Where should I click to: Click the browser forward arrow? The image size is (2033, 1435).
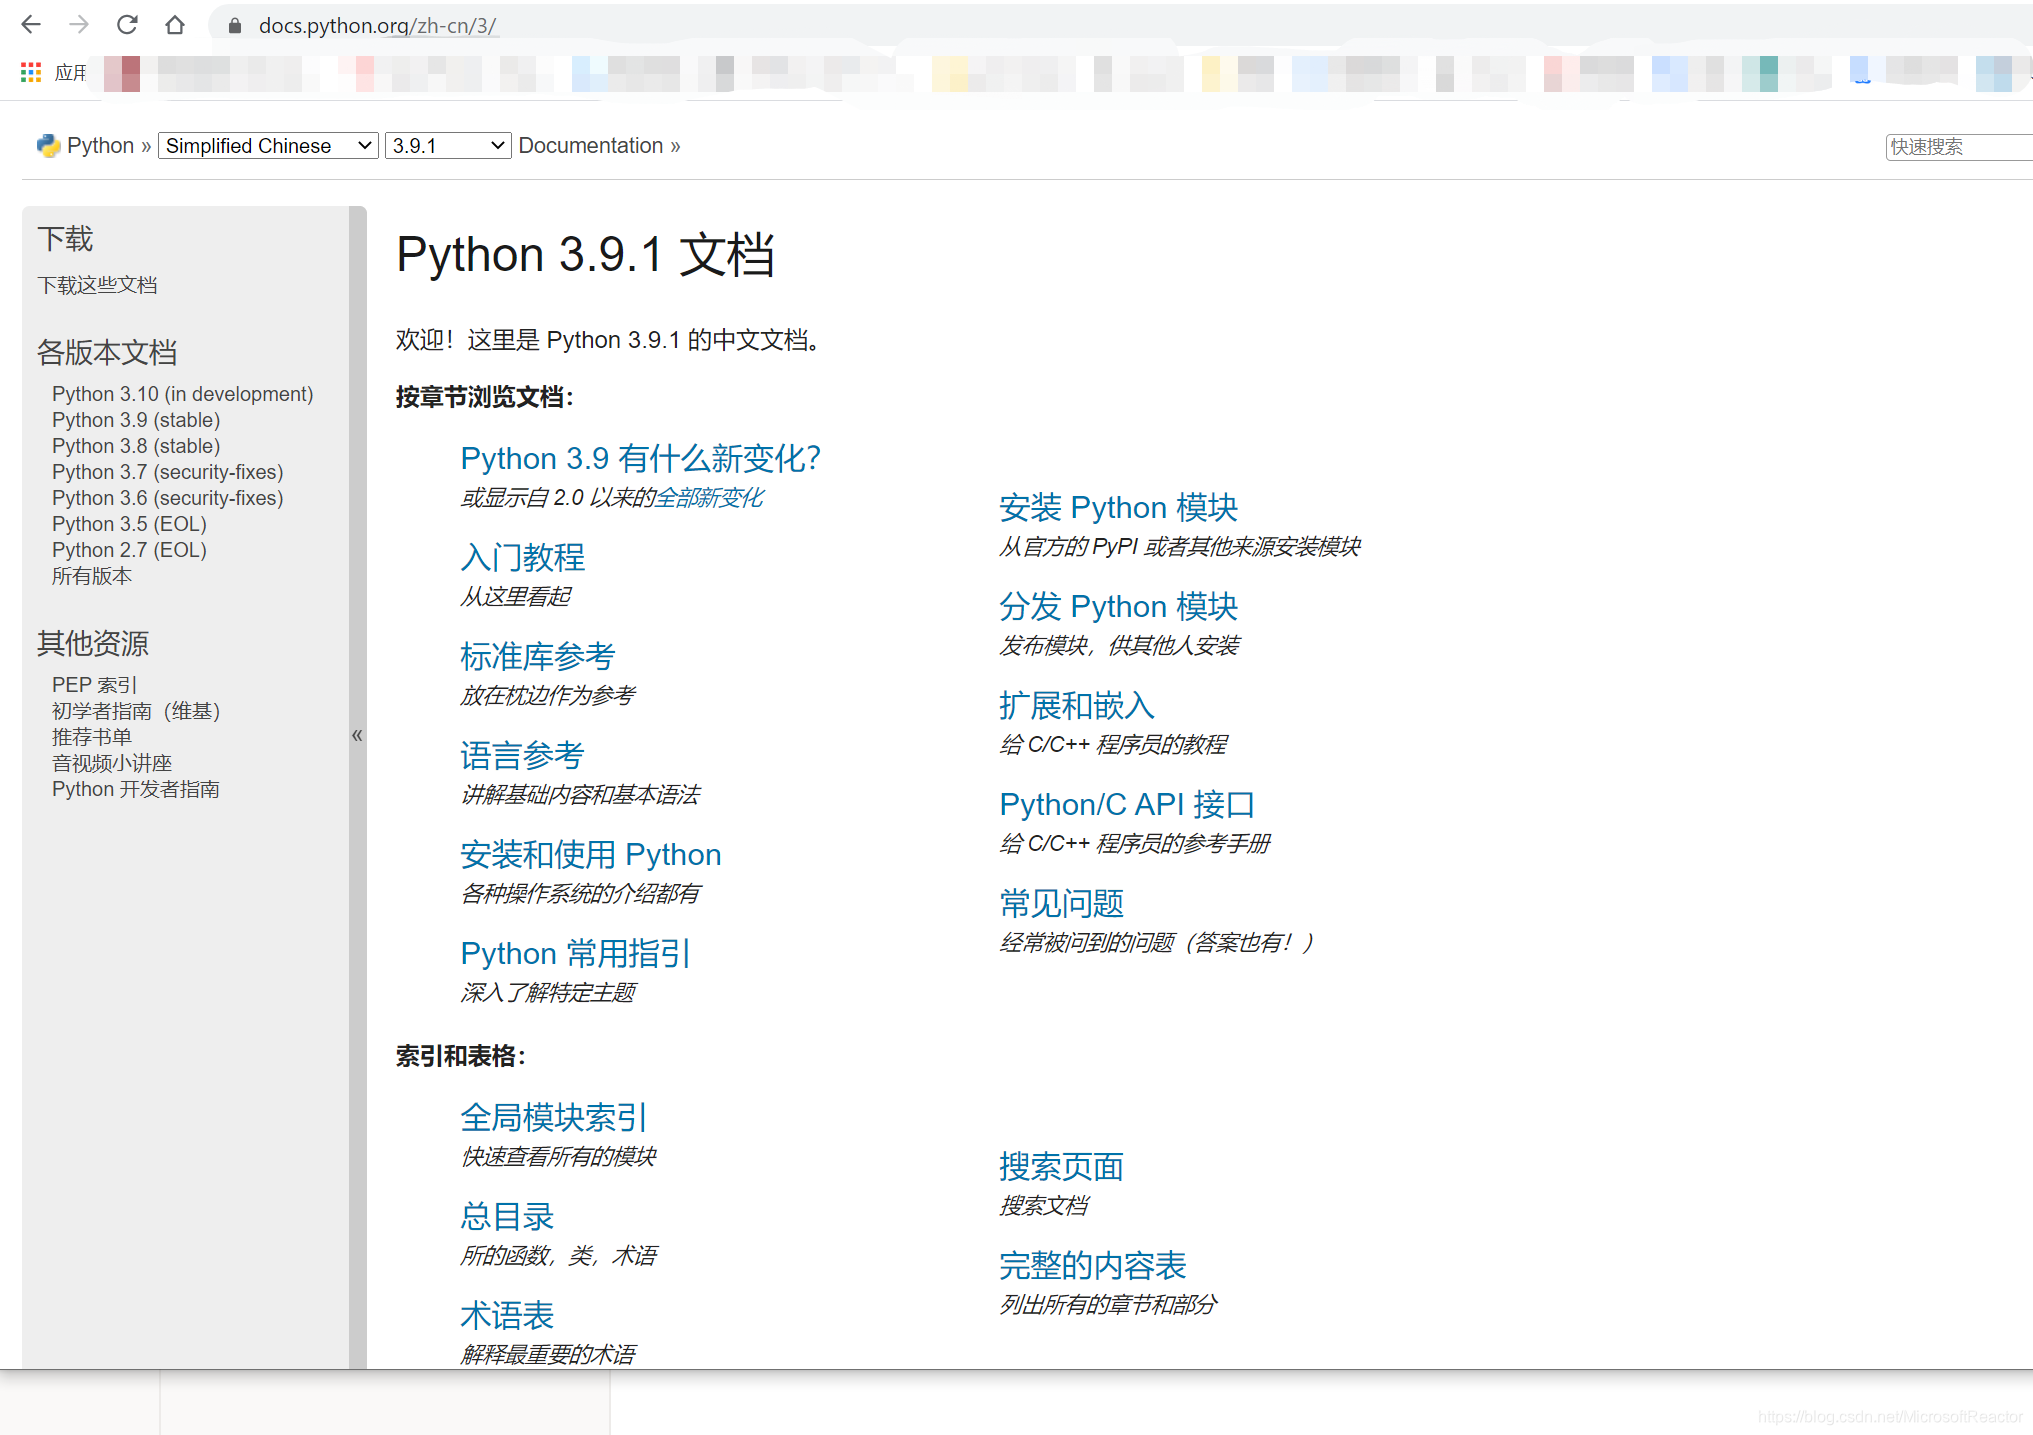[79, 25]
